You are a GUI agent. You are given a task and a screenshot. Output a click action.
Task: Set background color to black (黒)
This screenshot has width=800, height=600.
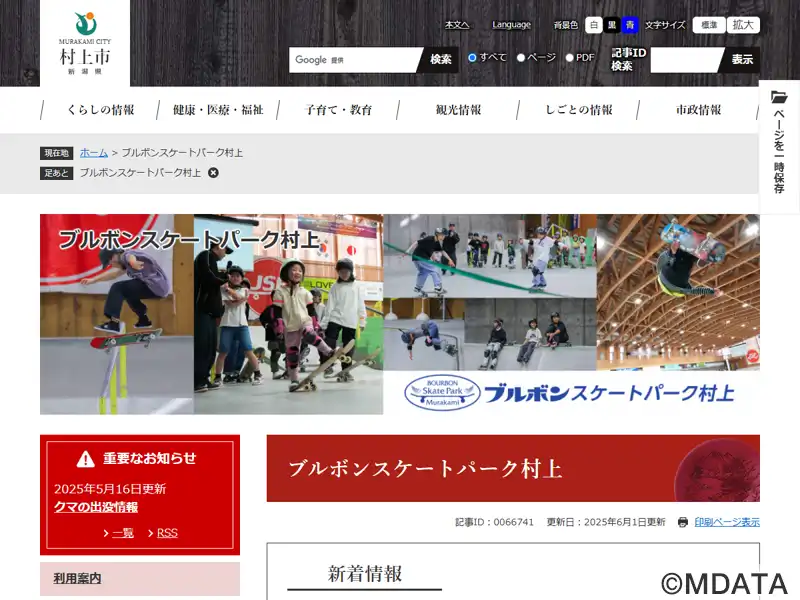point(612,25)
